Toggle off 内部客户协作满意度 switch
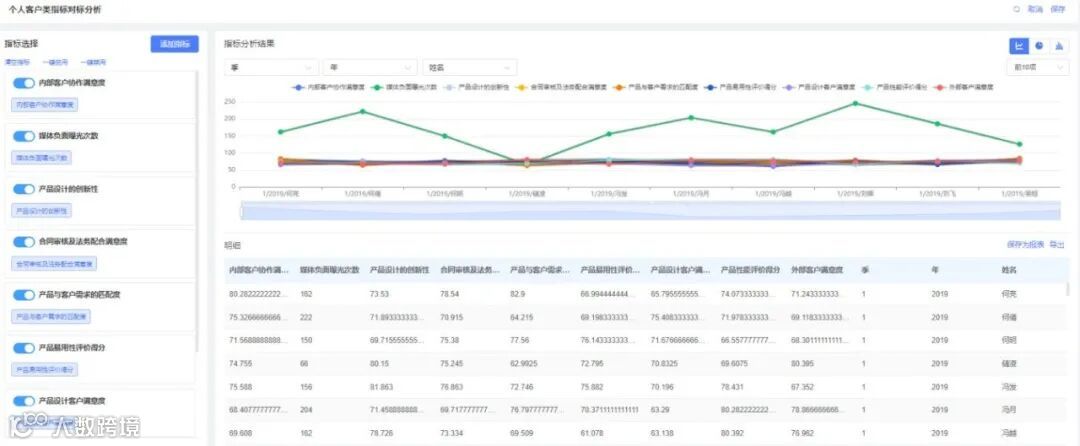This screenshot has width=1080, height=446. 24,83
